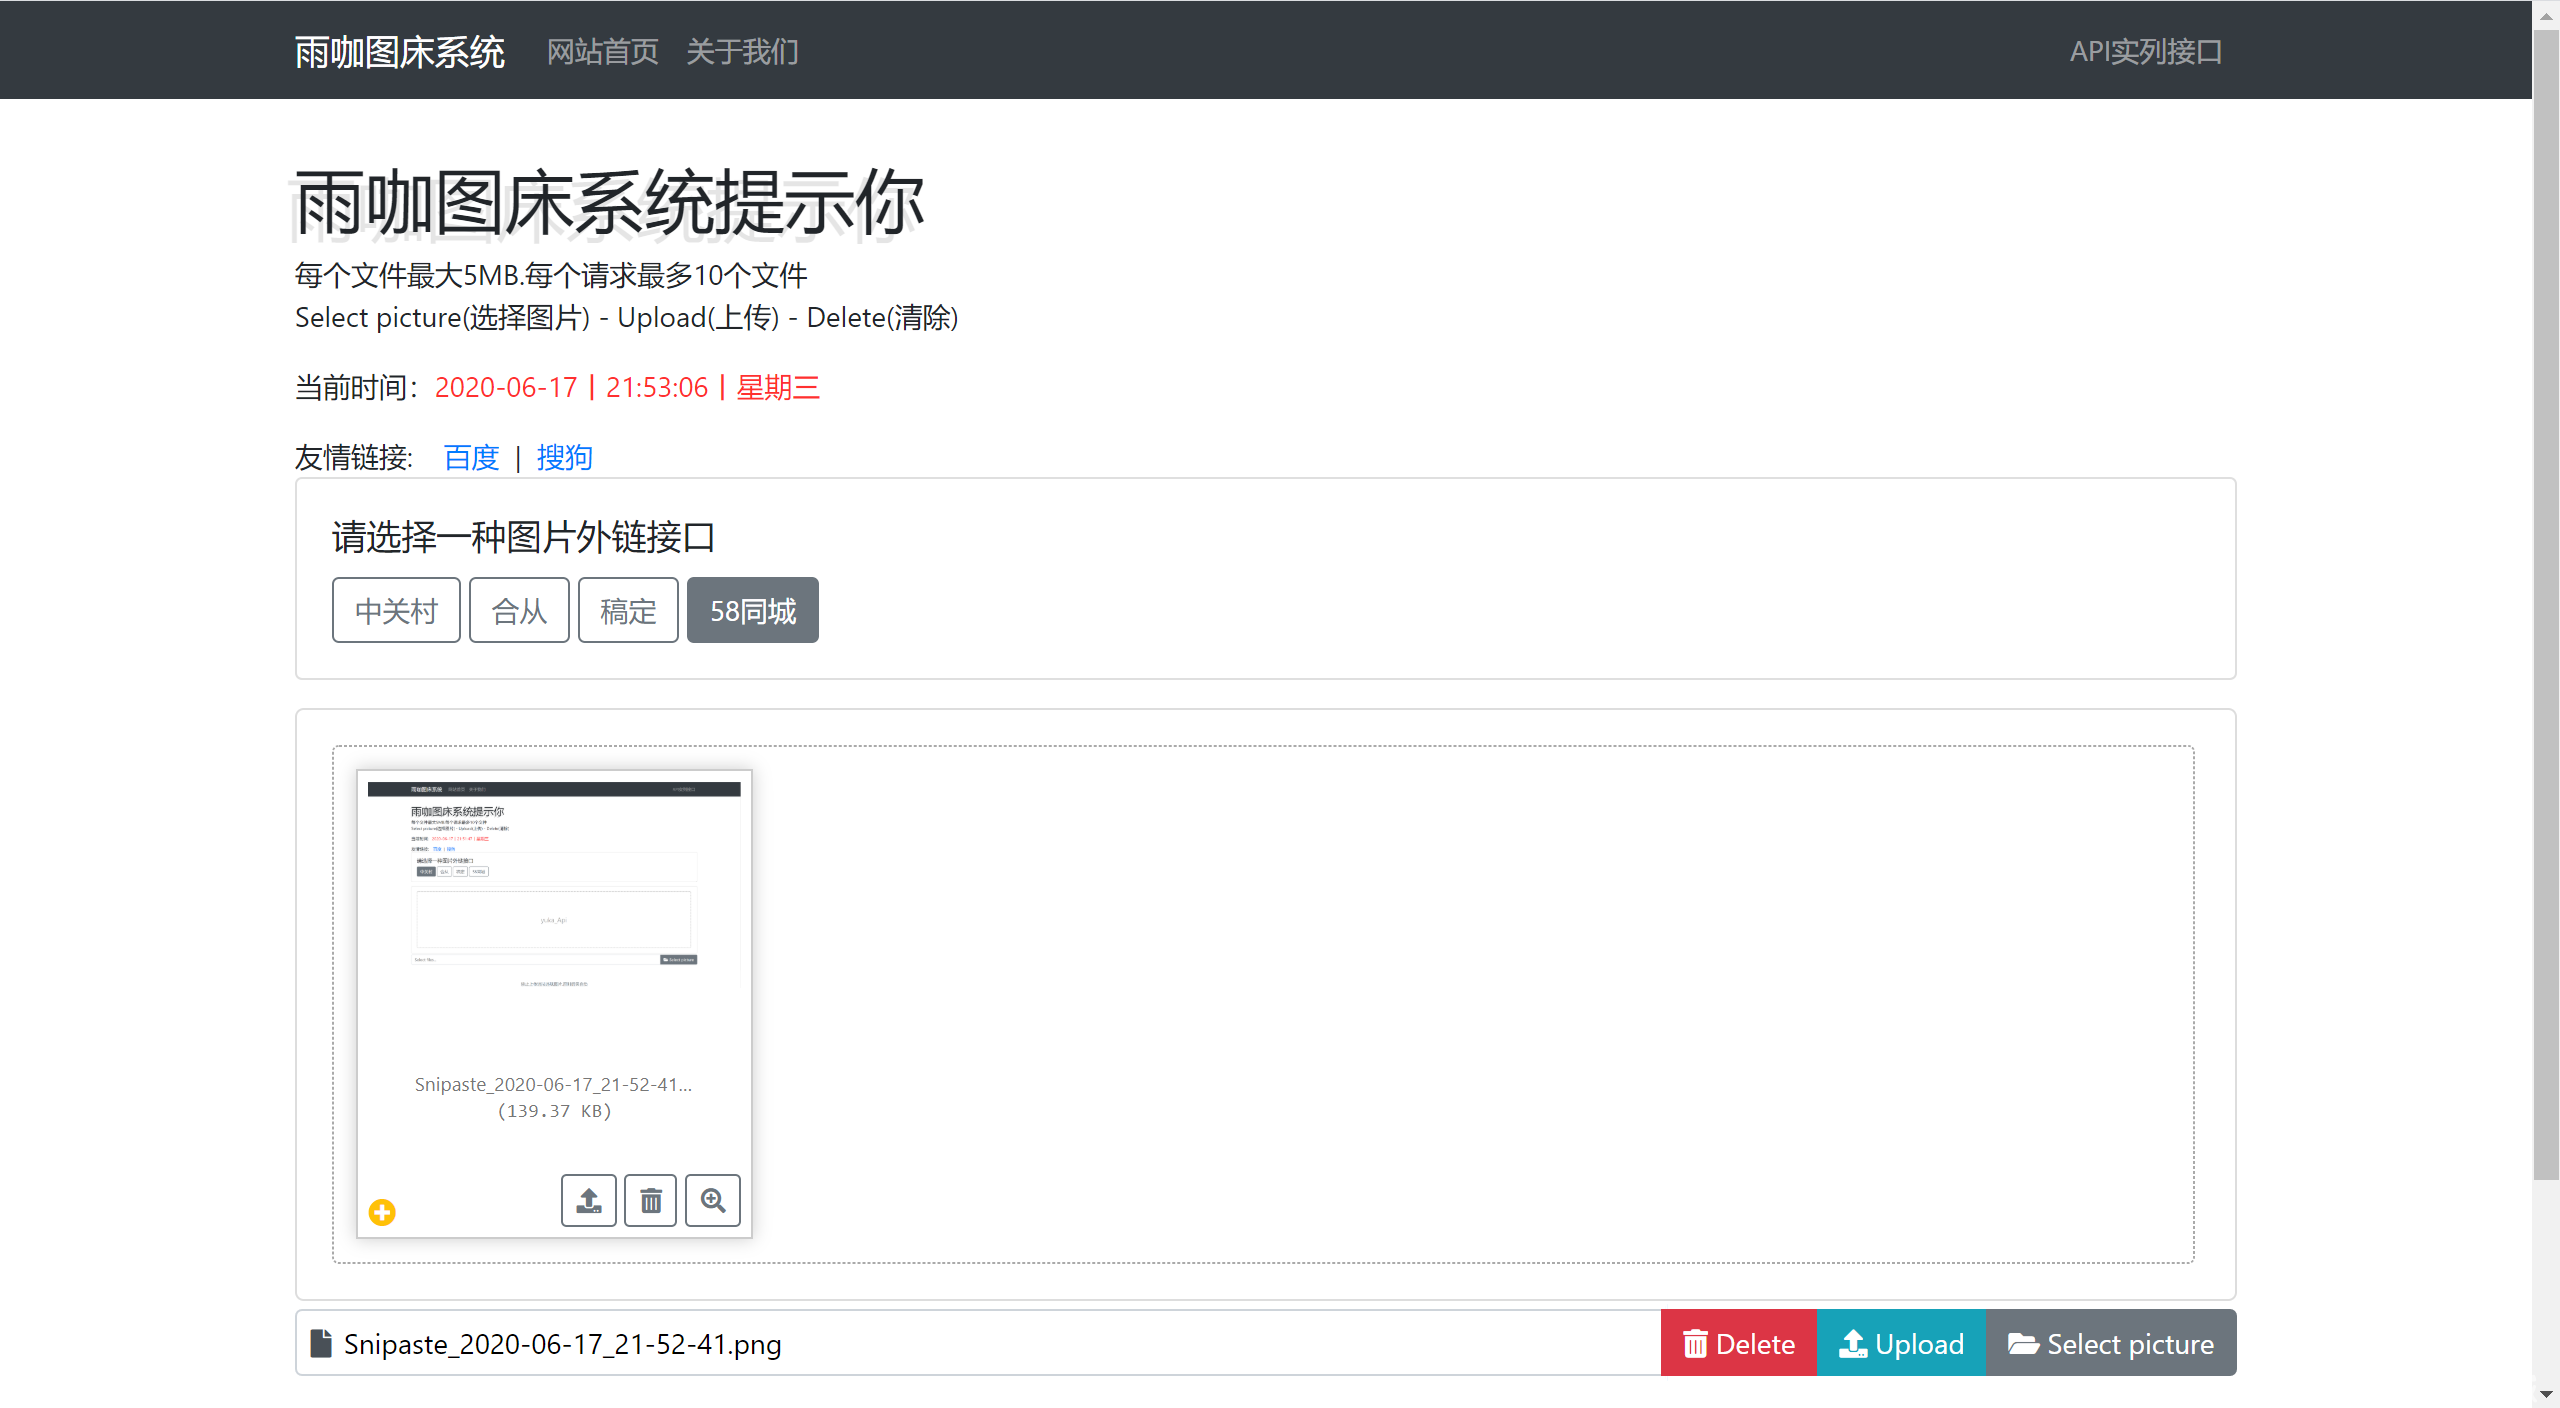2560x1408 pixels.
Task: Click the uploaded screenshot preview thumbnail
Action: [554, 900]
